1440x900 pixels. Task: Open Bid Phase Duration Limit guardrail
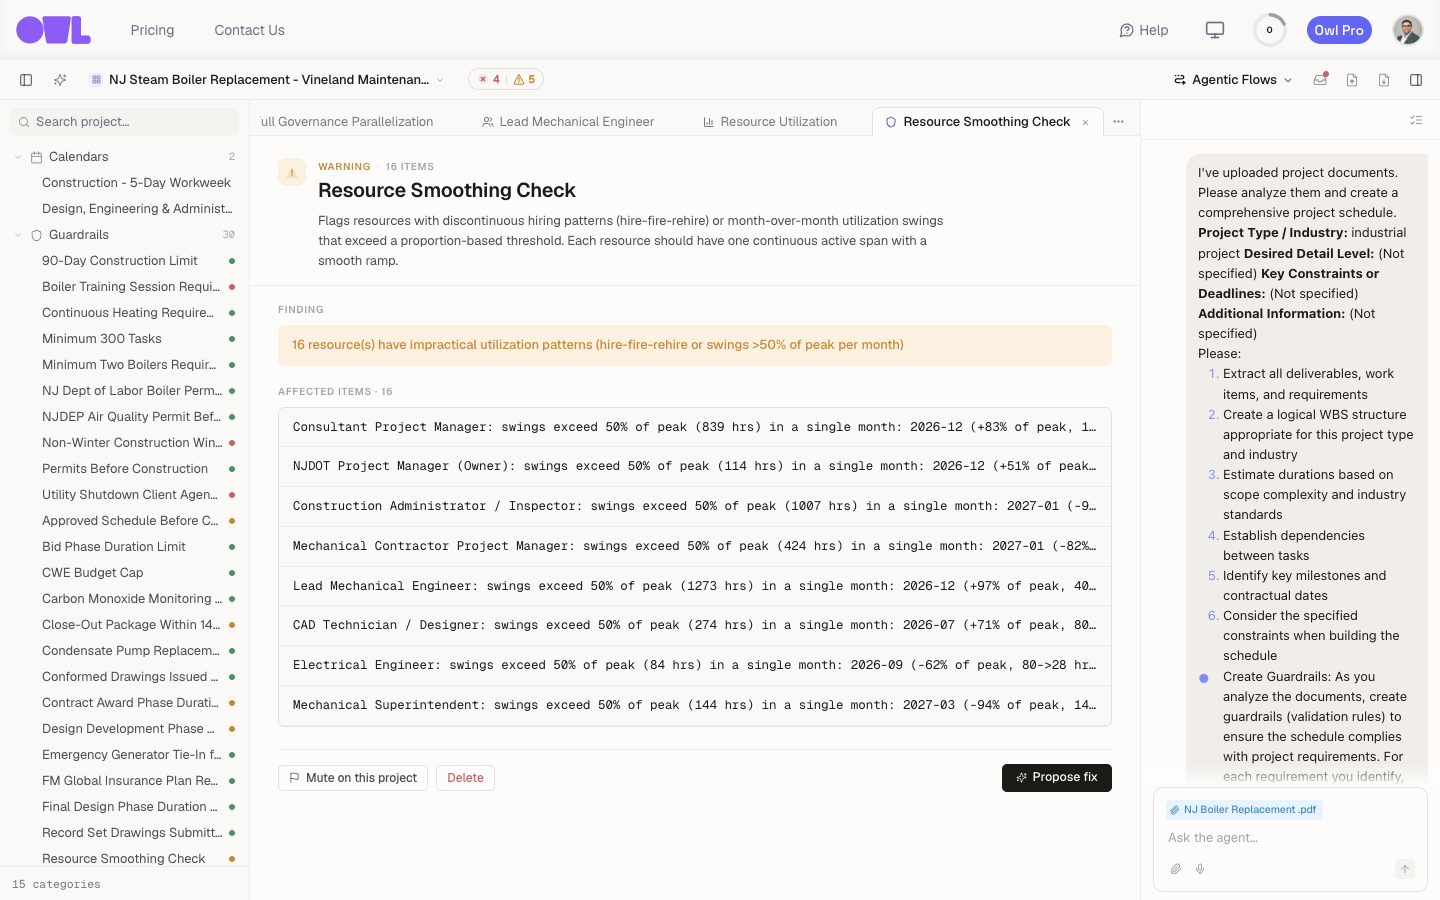pyautogui.click(x=114, y=547)
